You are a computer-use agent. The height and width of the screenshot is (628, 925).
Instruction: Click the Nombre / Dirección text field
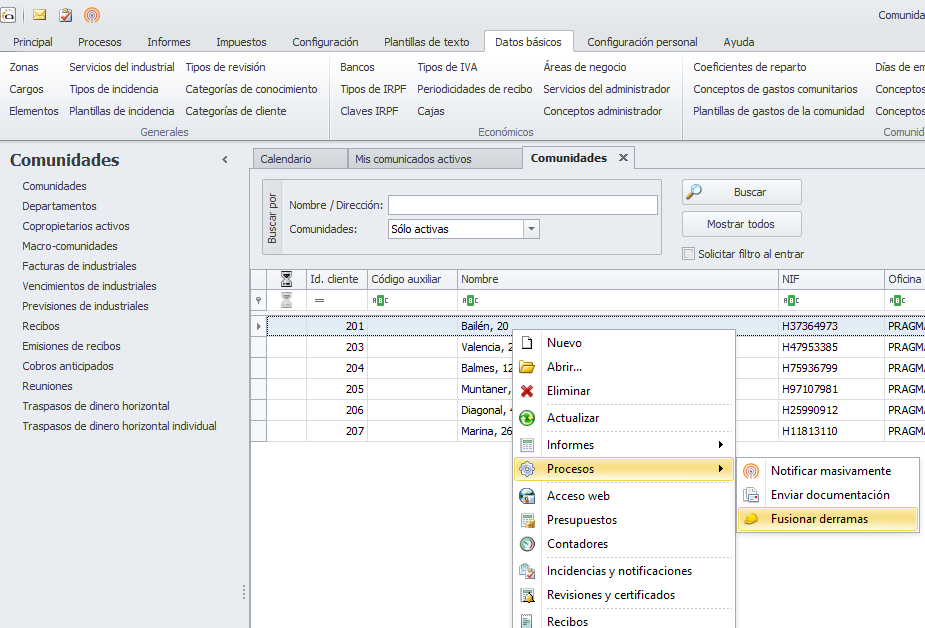coord(522,205)
